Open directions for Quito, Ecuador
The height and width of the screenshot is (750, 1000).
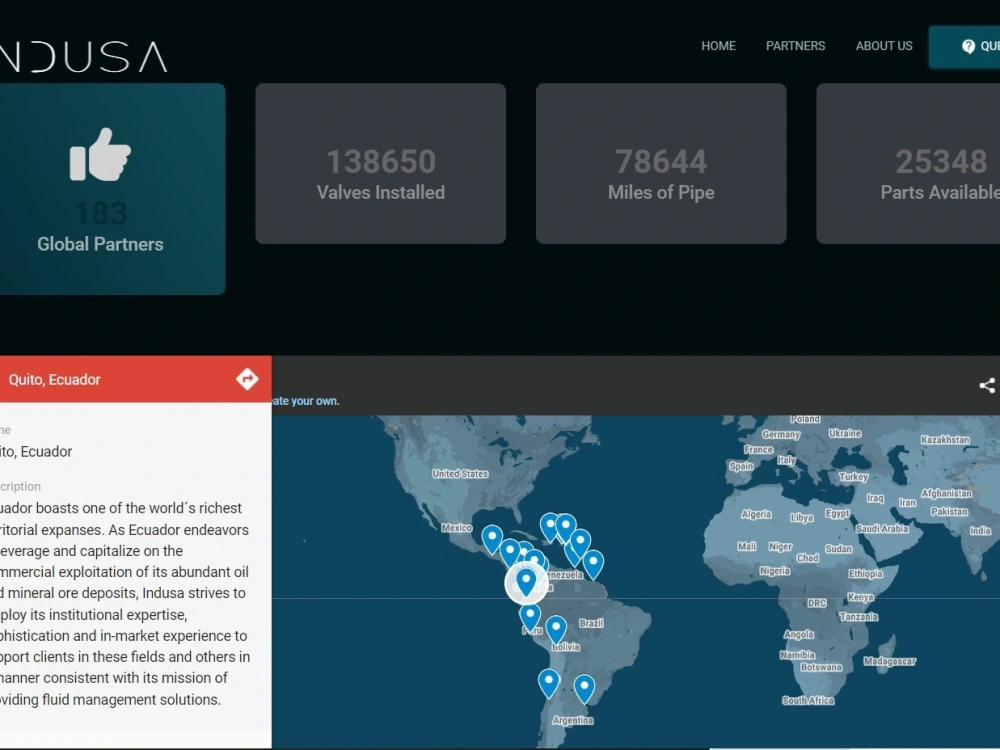click(x=247, y=379)
